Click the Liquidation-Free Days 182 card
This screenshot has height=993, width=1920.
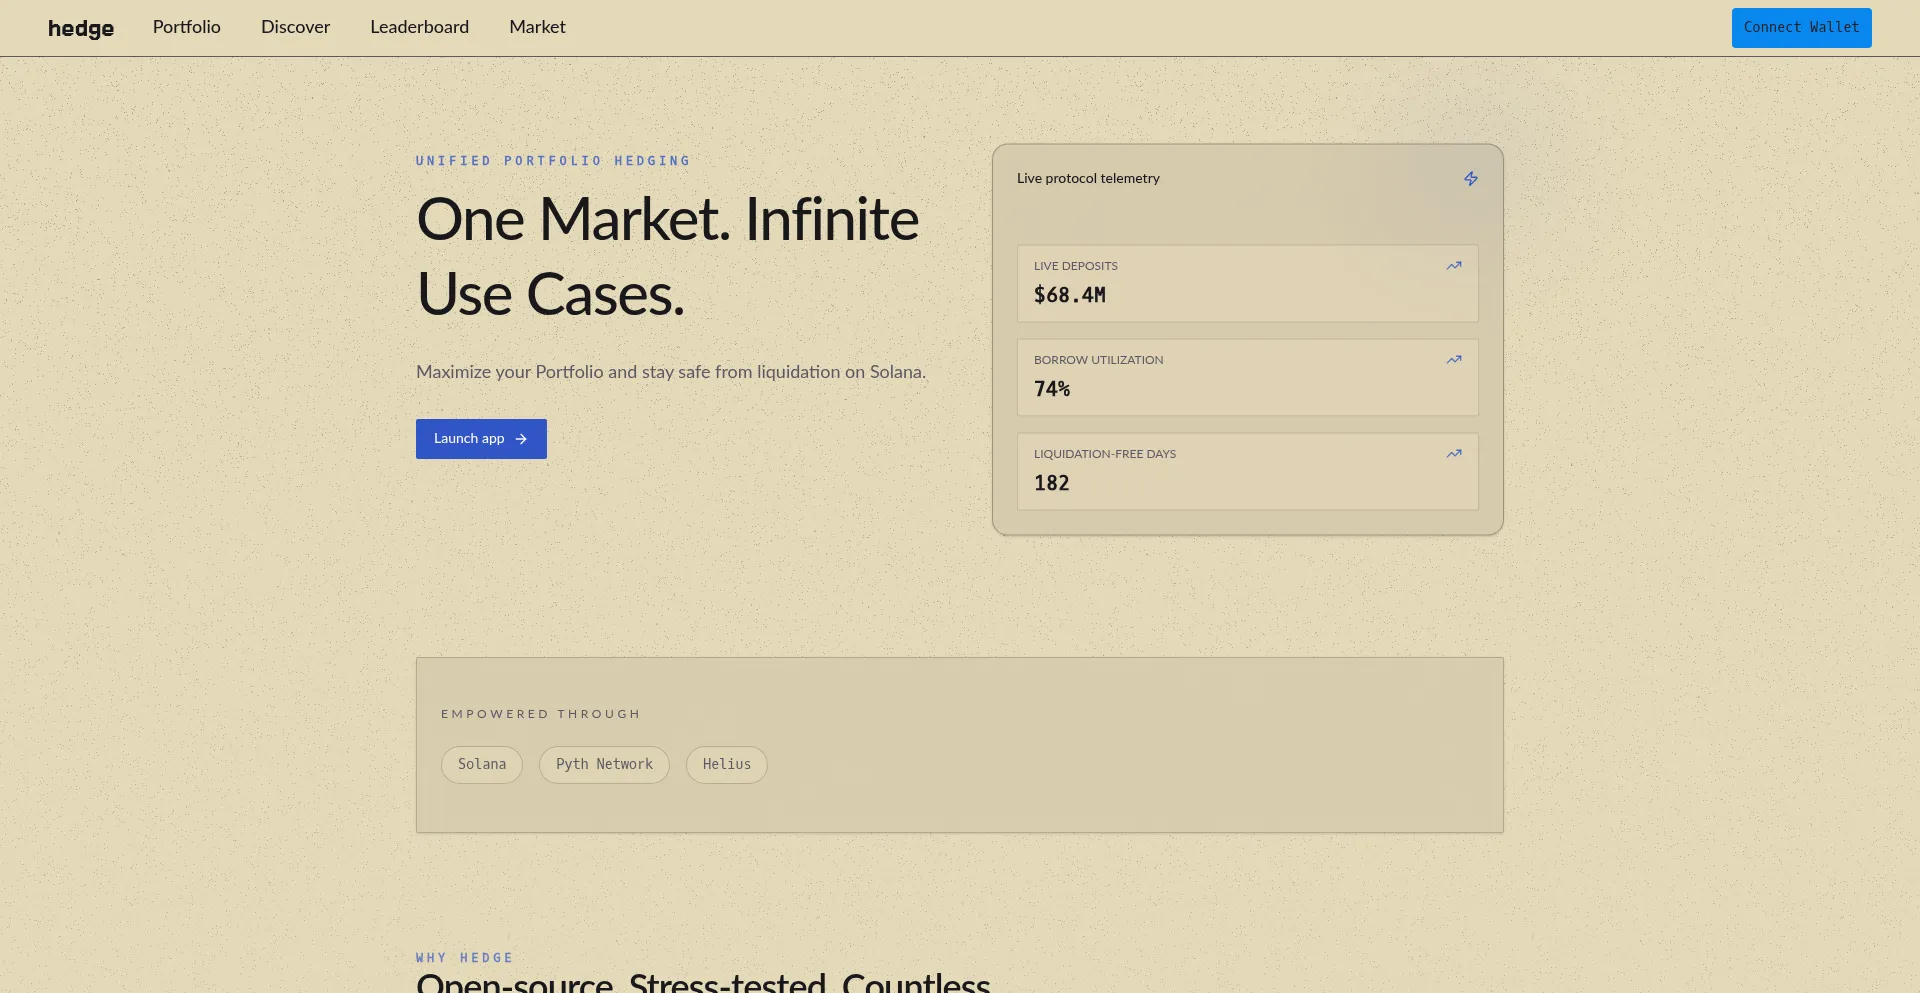1246,473
